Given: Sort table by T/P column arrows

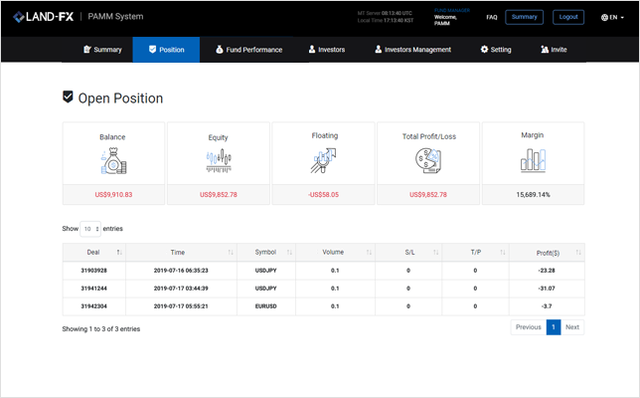Looking at the screenshot, I should point(503,252).
